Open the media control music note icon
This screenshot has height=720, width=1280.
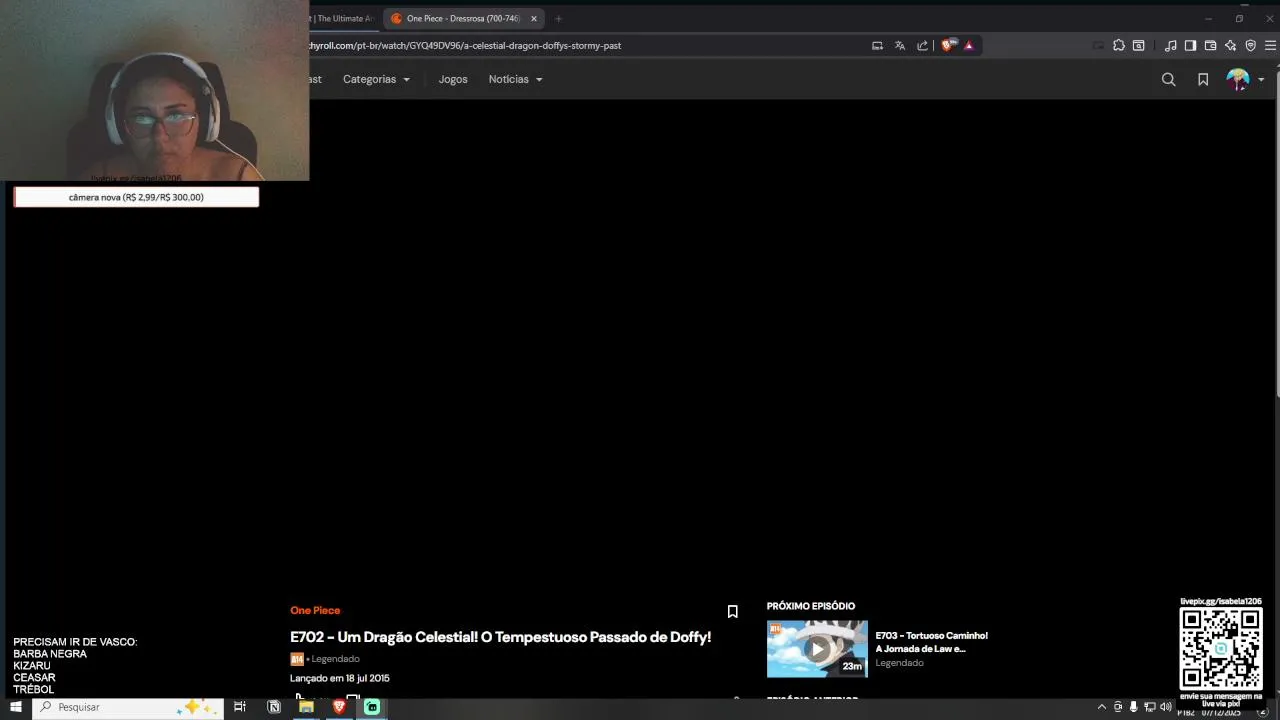(x=1170, y=45)
